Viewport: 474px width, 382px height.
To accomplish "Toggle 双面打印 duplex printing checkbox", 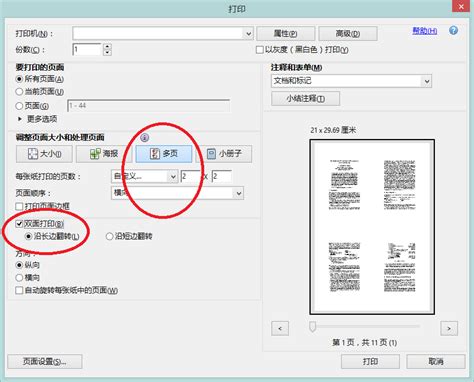I will pyautogui.click(x=19, y=224).
